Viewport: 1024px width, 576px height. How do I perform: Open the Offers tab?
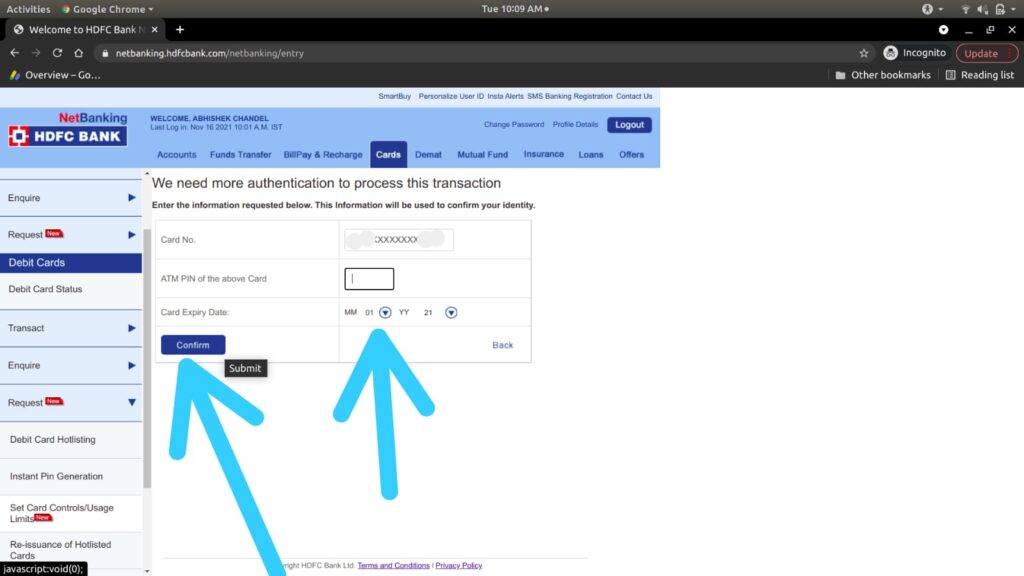pyautogui.click(x=632, y=155)
